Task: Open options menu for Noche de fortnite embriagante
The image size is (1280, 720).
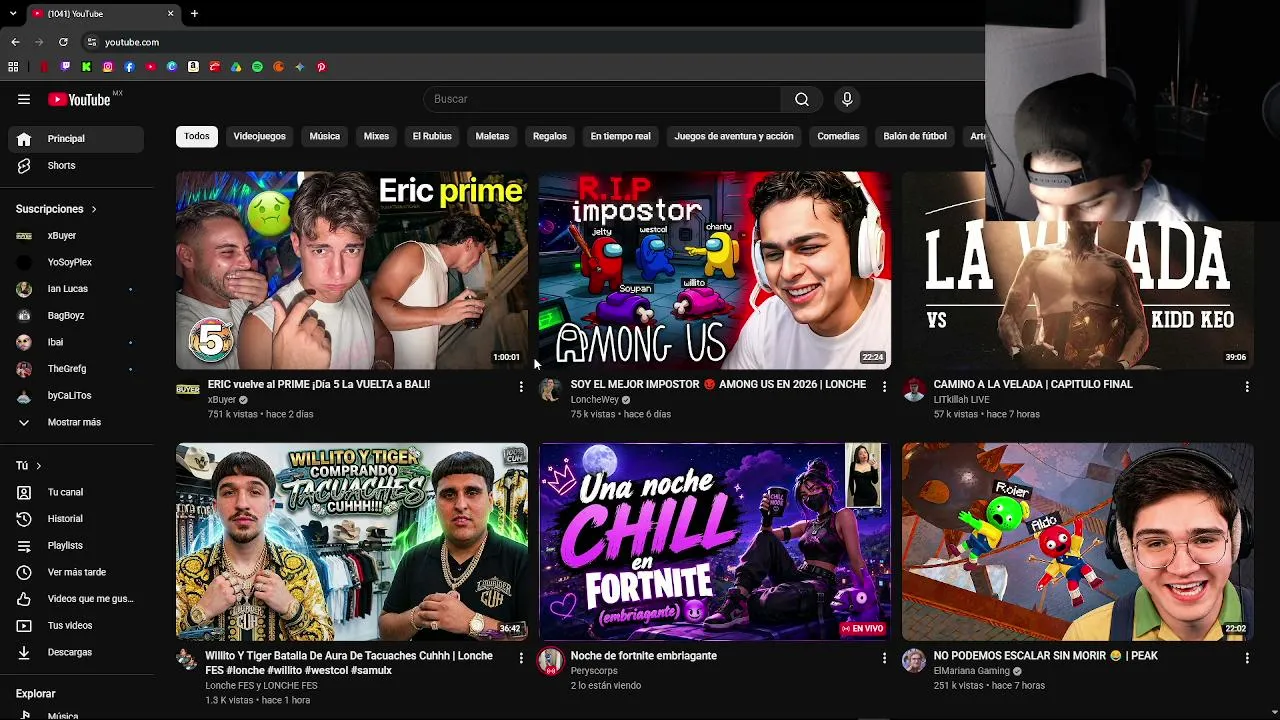Action: pyautogui.click(x=884, y=658)
